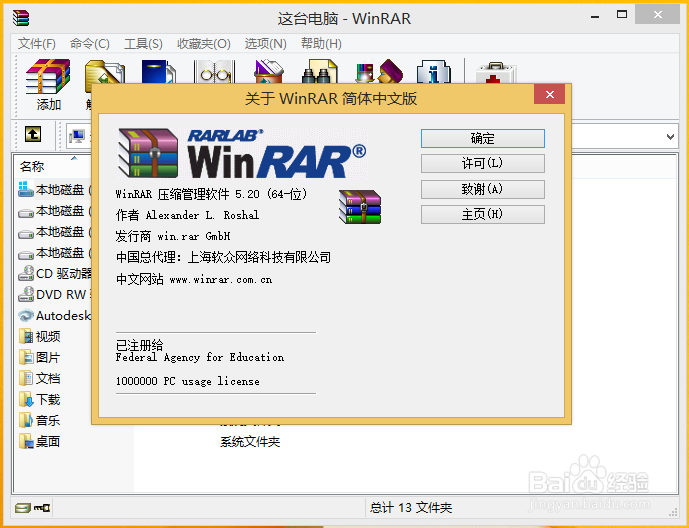Select the 下载 folder

click(x=40, y=400)
